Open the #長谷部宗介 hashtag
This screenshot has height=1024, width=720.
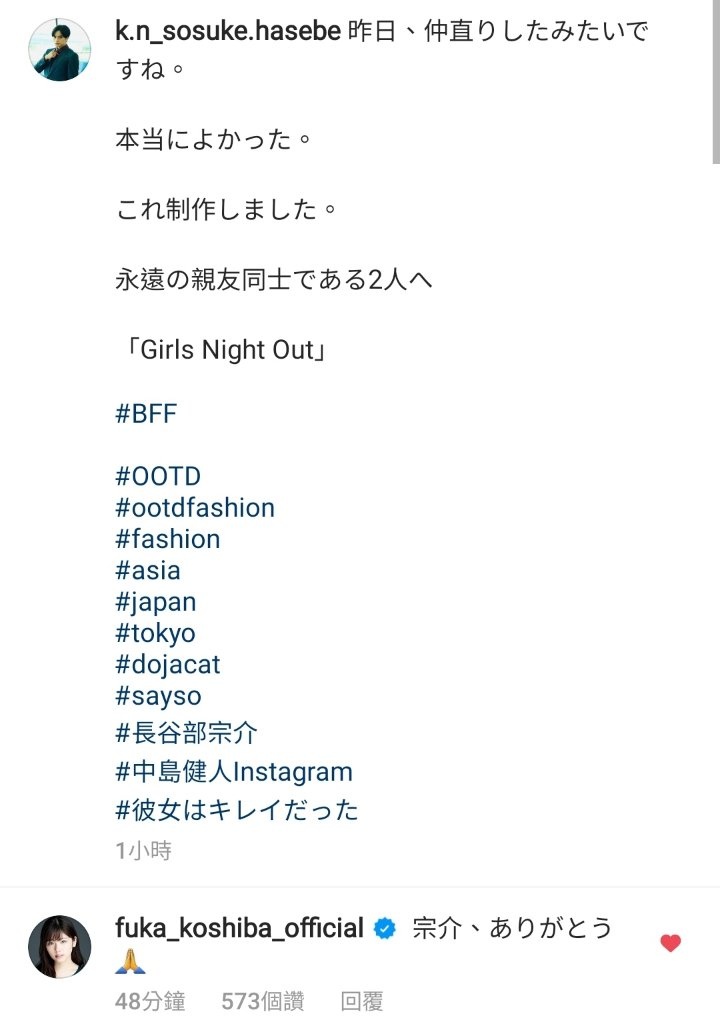click(186, 733)
